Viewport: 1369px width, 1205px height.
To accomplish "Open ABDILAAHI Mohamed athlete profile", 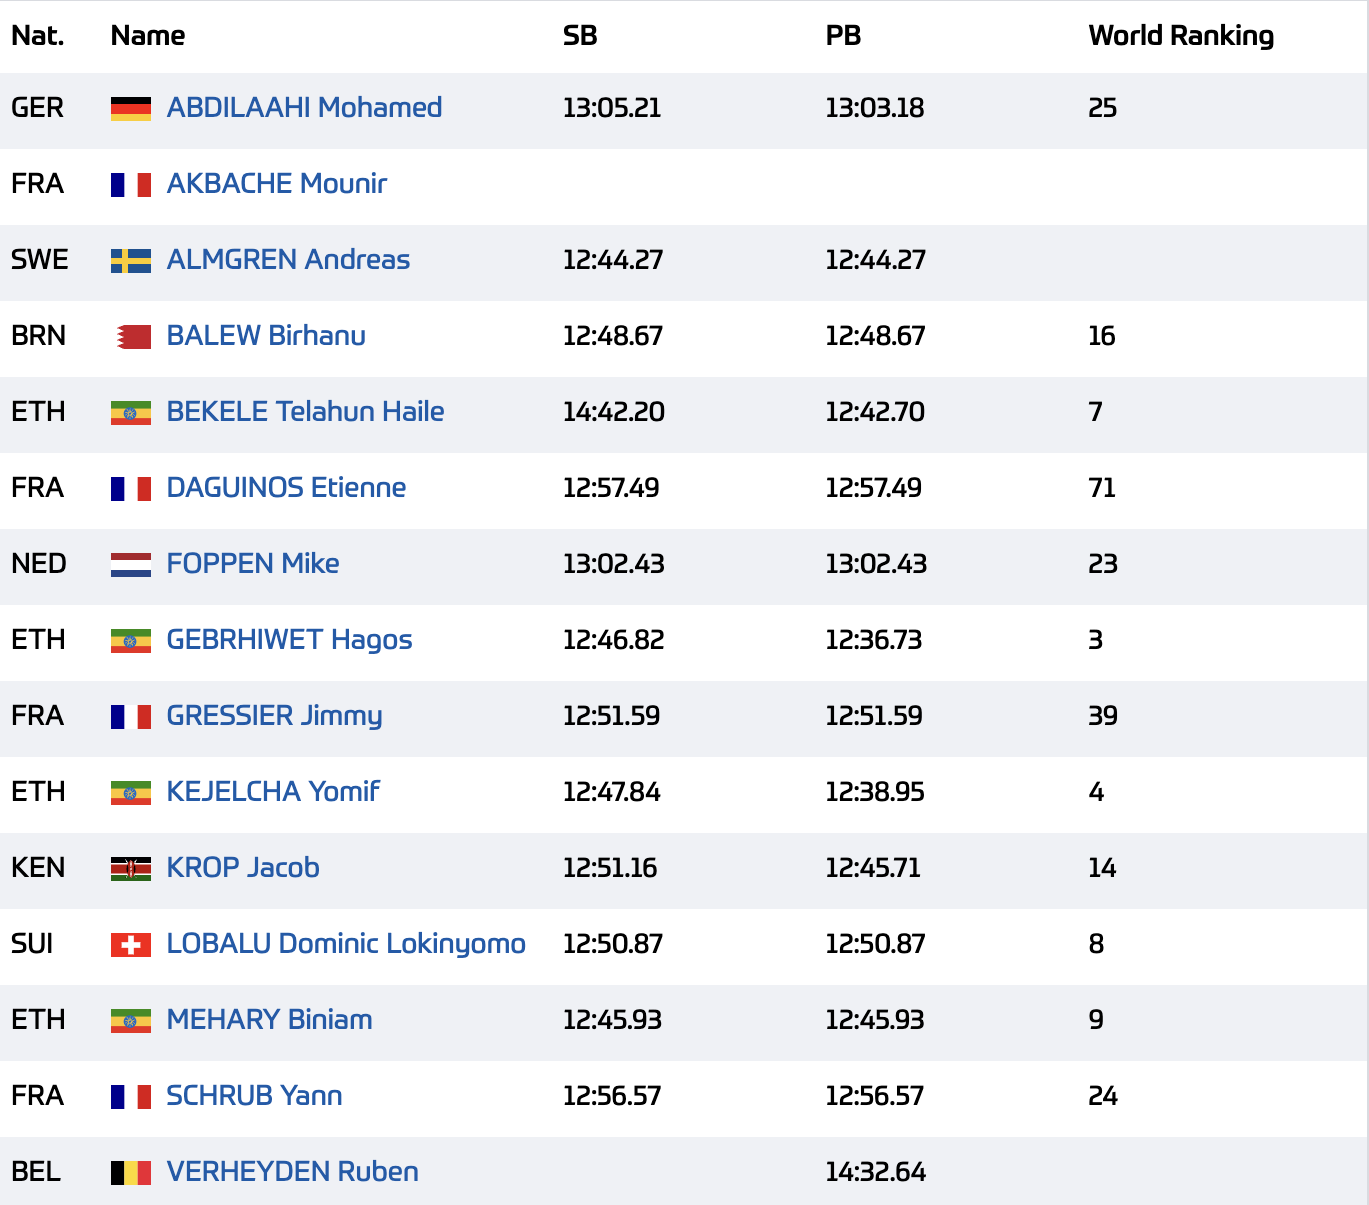I will pos(304,108).
